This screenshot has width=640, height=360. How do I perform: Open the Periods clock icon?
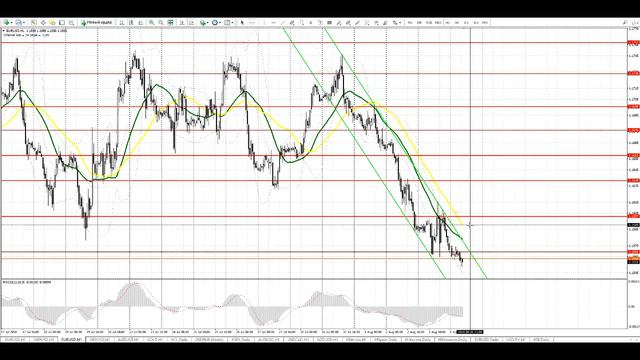pyautogui.click(x=215, y=22)
